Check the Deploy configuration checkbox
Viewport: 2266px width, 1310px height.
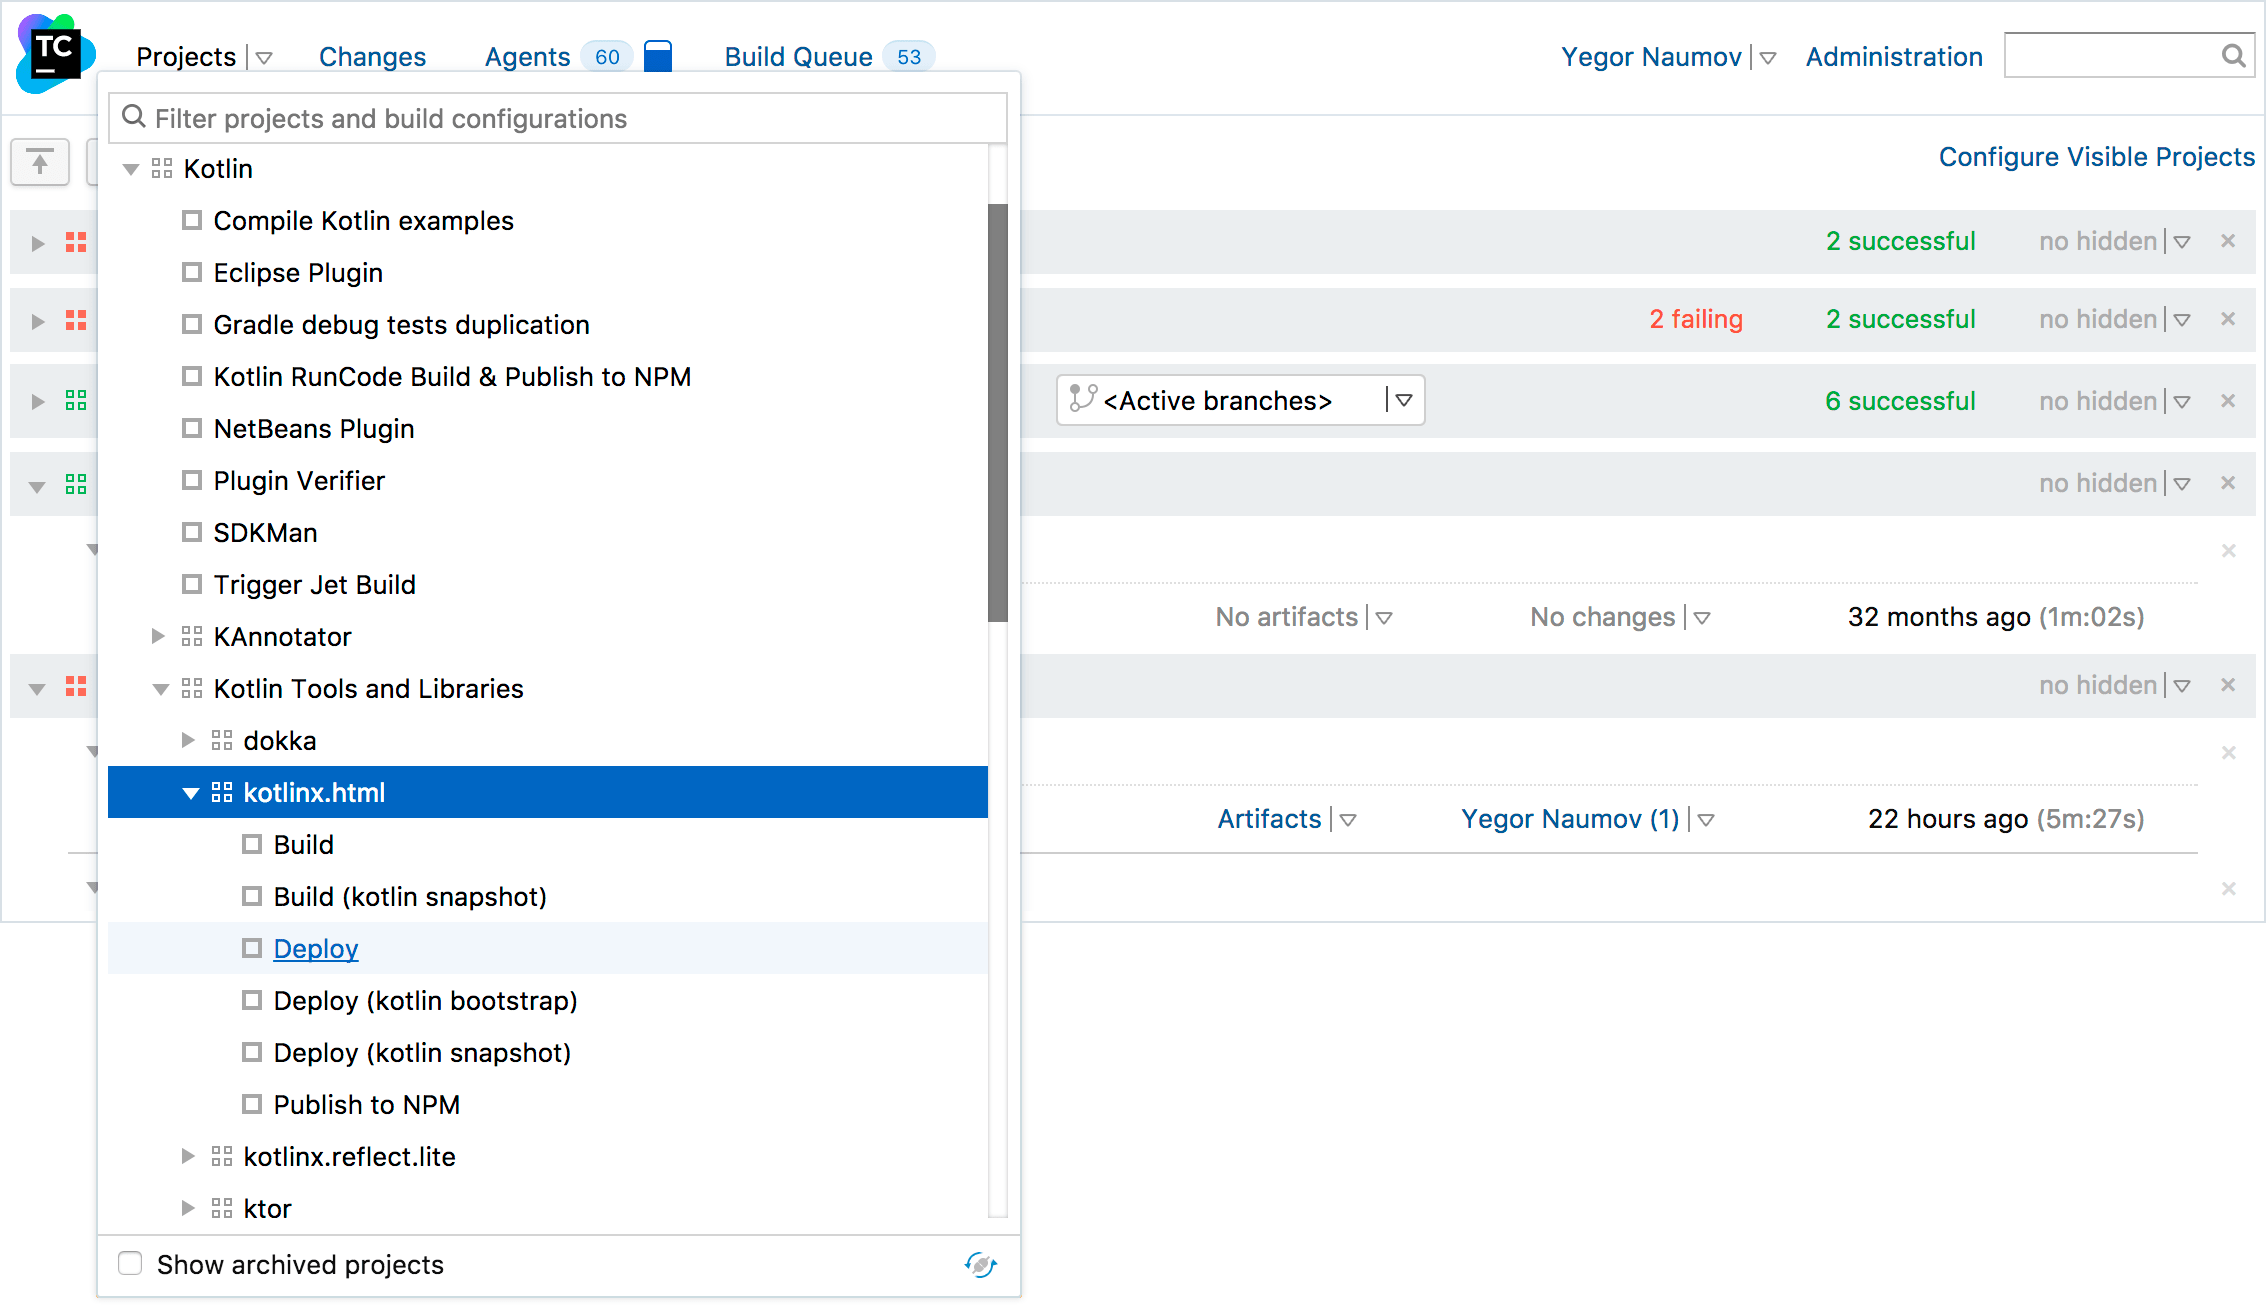click(251, 948)
